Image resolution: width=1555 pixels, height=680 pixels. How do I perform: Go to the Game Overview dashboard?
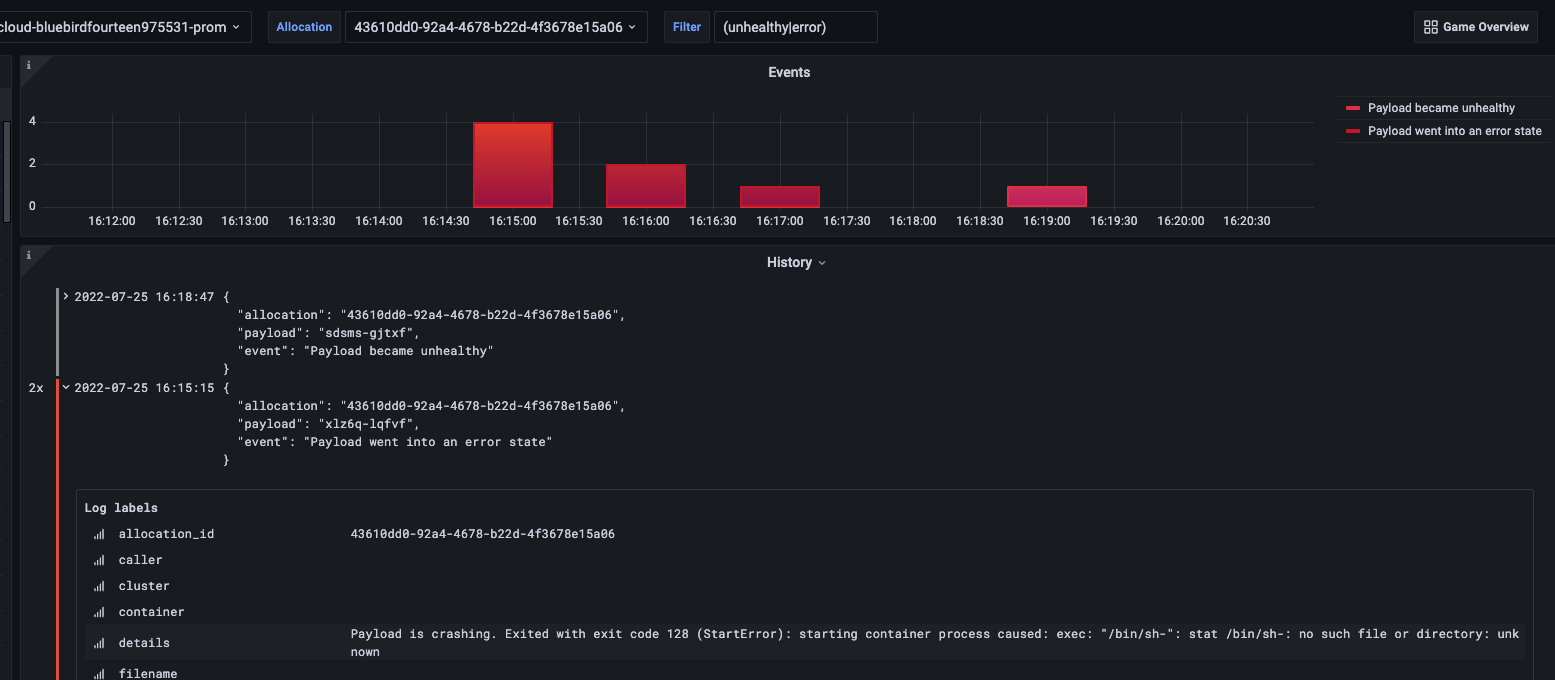pyautogui.click(x=1475, y=27)
